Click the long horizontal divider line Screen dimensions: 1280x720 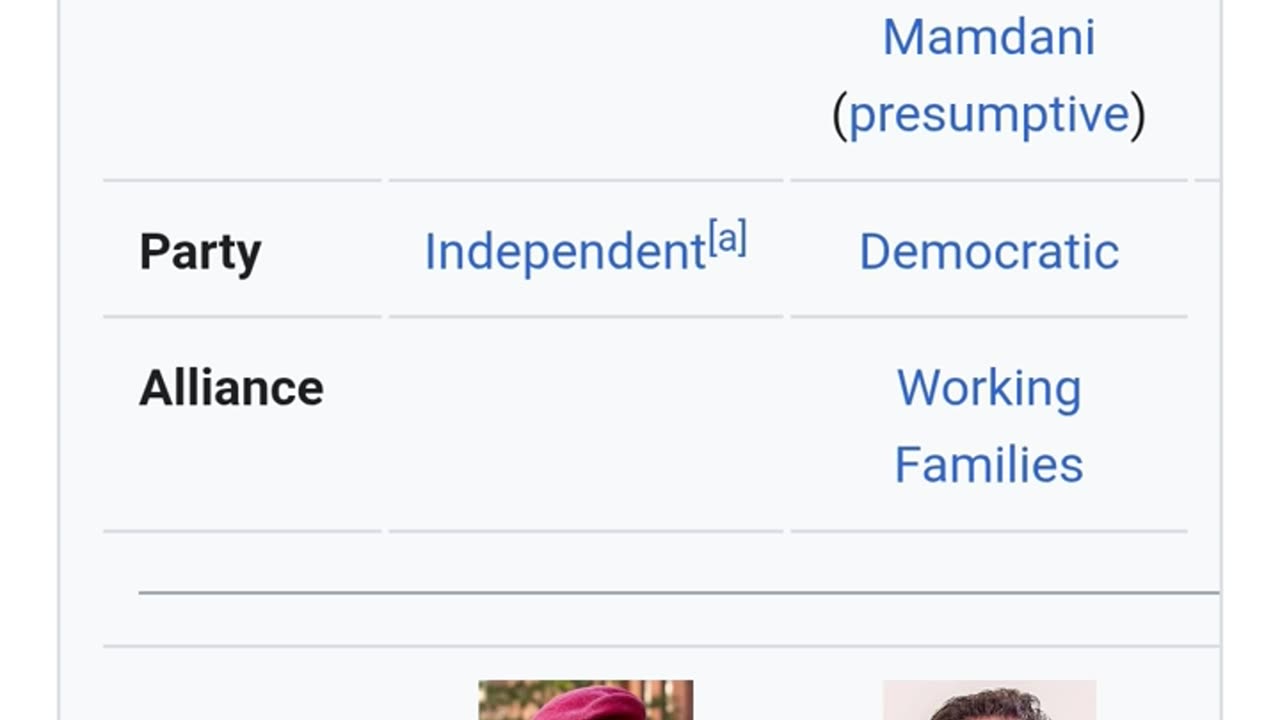(678, 593)
